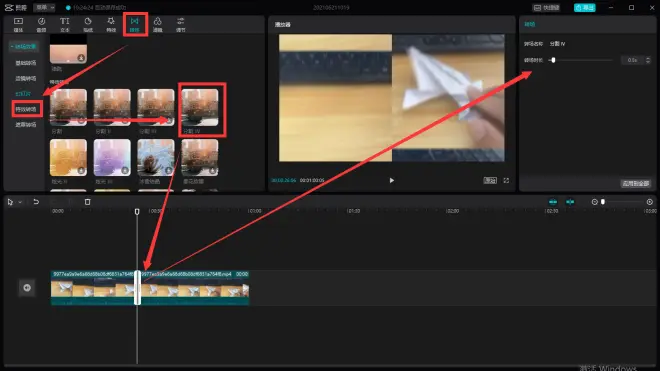Open the Adjustment sliders icon tab
Screen dimensions: 660x371
point(181,24)
